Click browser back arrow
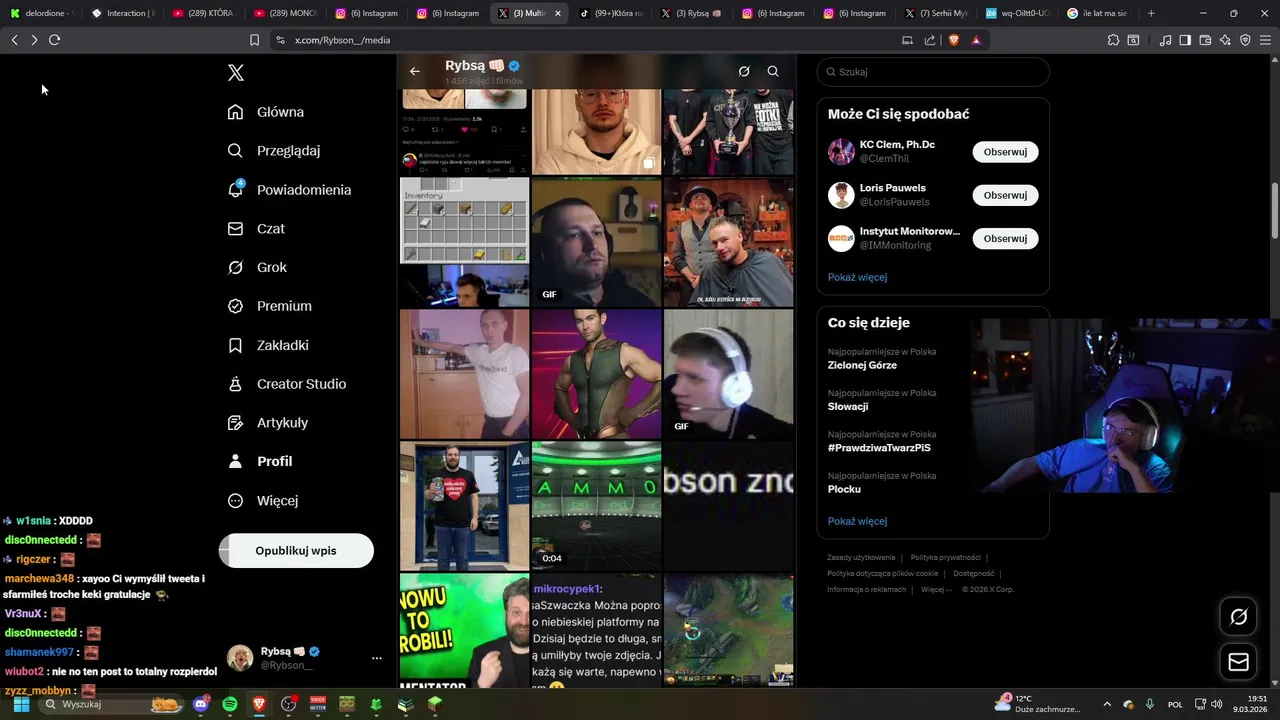Screen dimensions: 1280x720 tap(14, 40)
